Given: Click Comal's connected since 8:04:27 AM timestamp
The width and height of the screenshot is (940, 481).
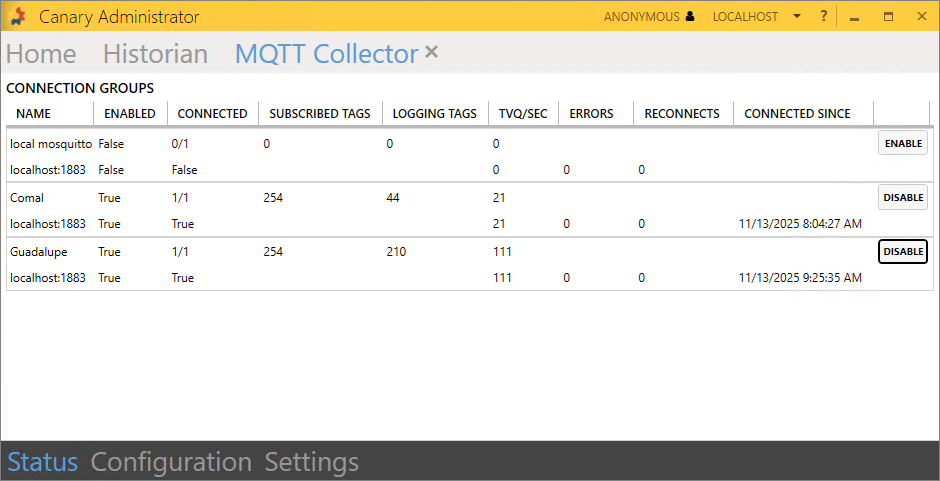Looking at the screenshot, I should 800,224.
